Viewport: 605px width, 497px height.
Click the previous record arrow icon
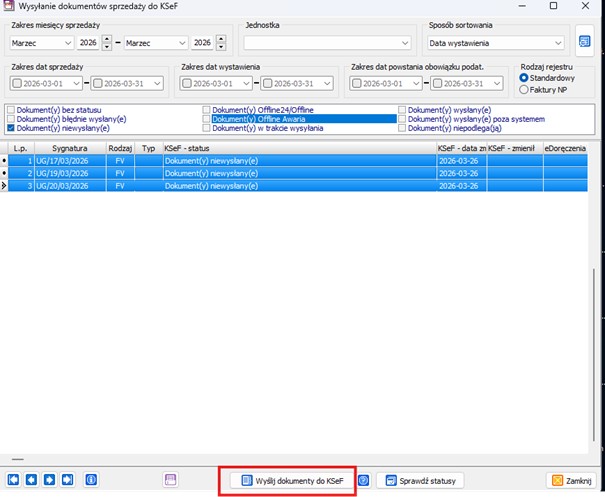pyautogui.click(x=31, y=480)
